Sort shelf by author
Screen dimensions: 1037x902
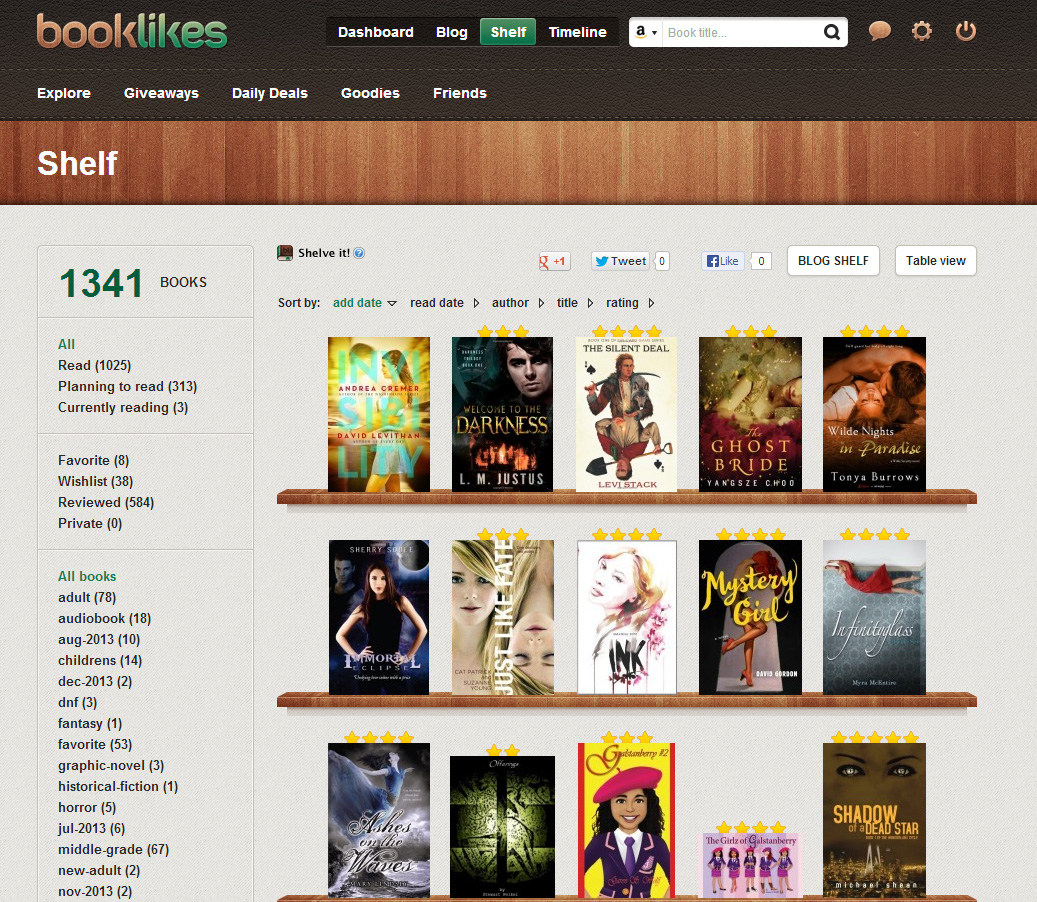517,303
